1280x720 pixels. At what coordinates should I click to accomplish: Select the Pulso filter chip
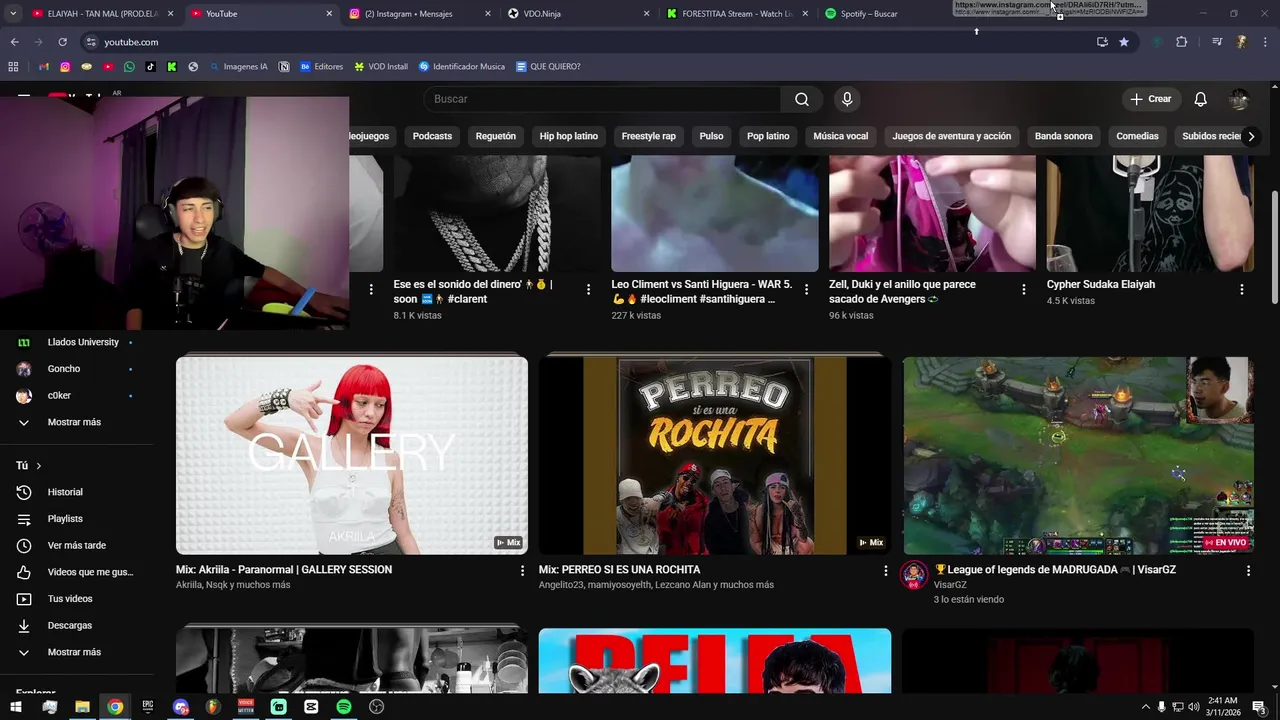click(x=711, y=136)
